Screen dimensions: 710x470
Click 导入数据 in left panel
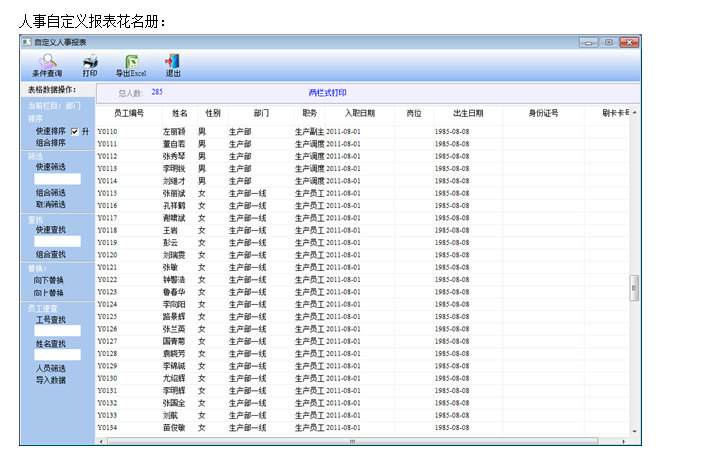(50, 380)
